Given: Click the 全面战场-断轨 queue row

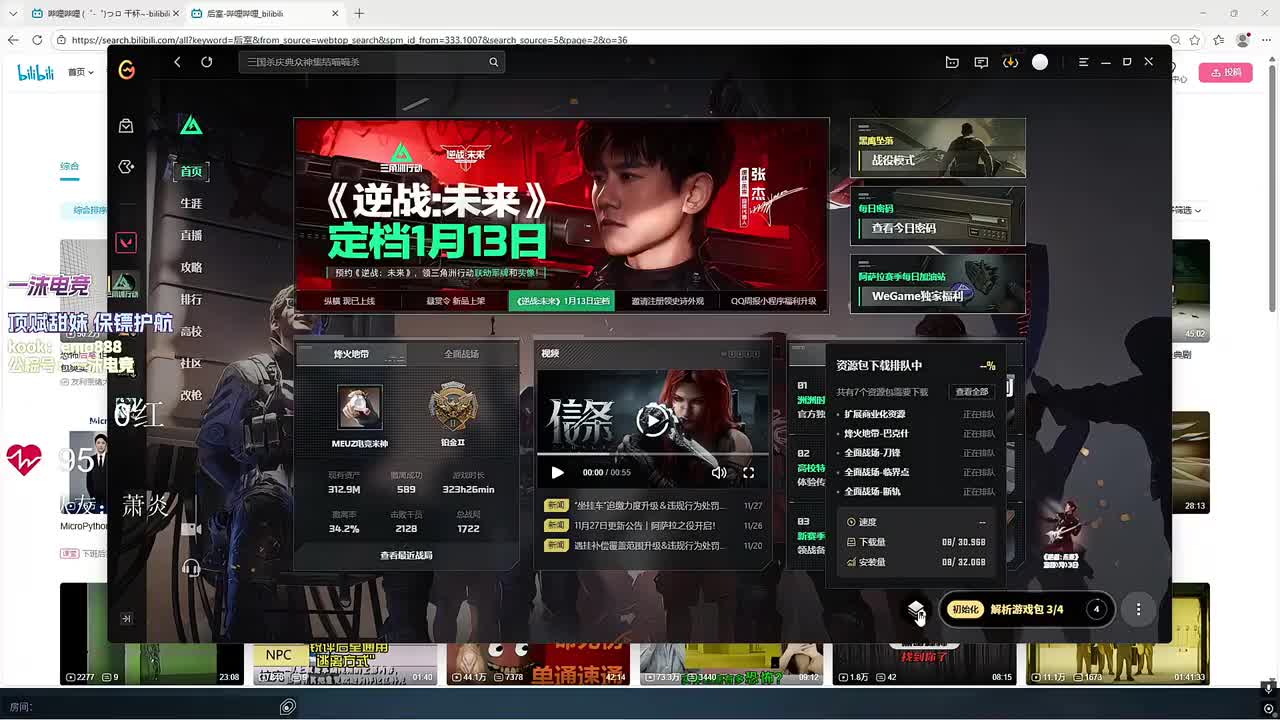Looking at the screenshot, I should coord(916,492).
